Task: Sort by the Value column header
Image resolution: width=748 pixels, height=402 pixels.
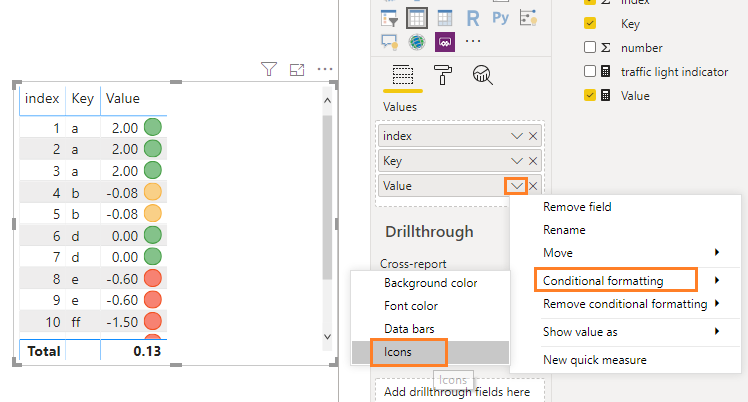Action: pyautogui.click(x=123, y=99)
